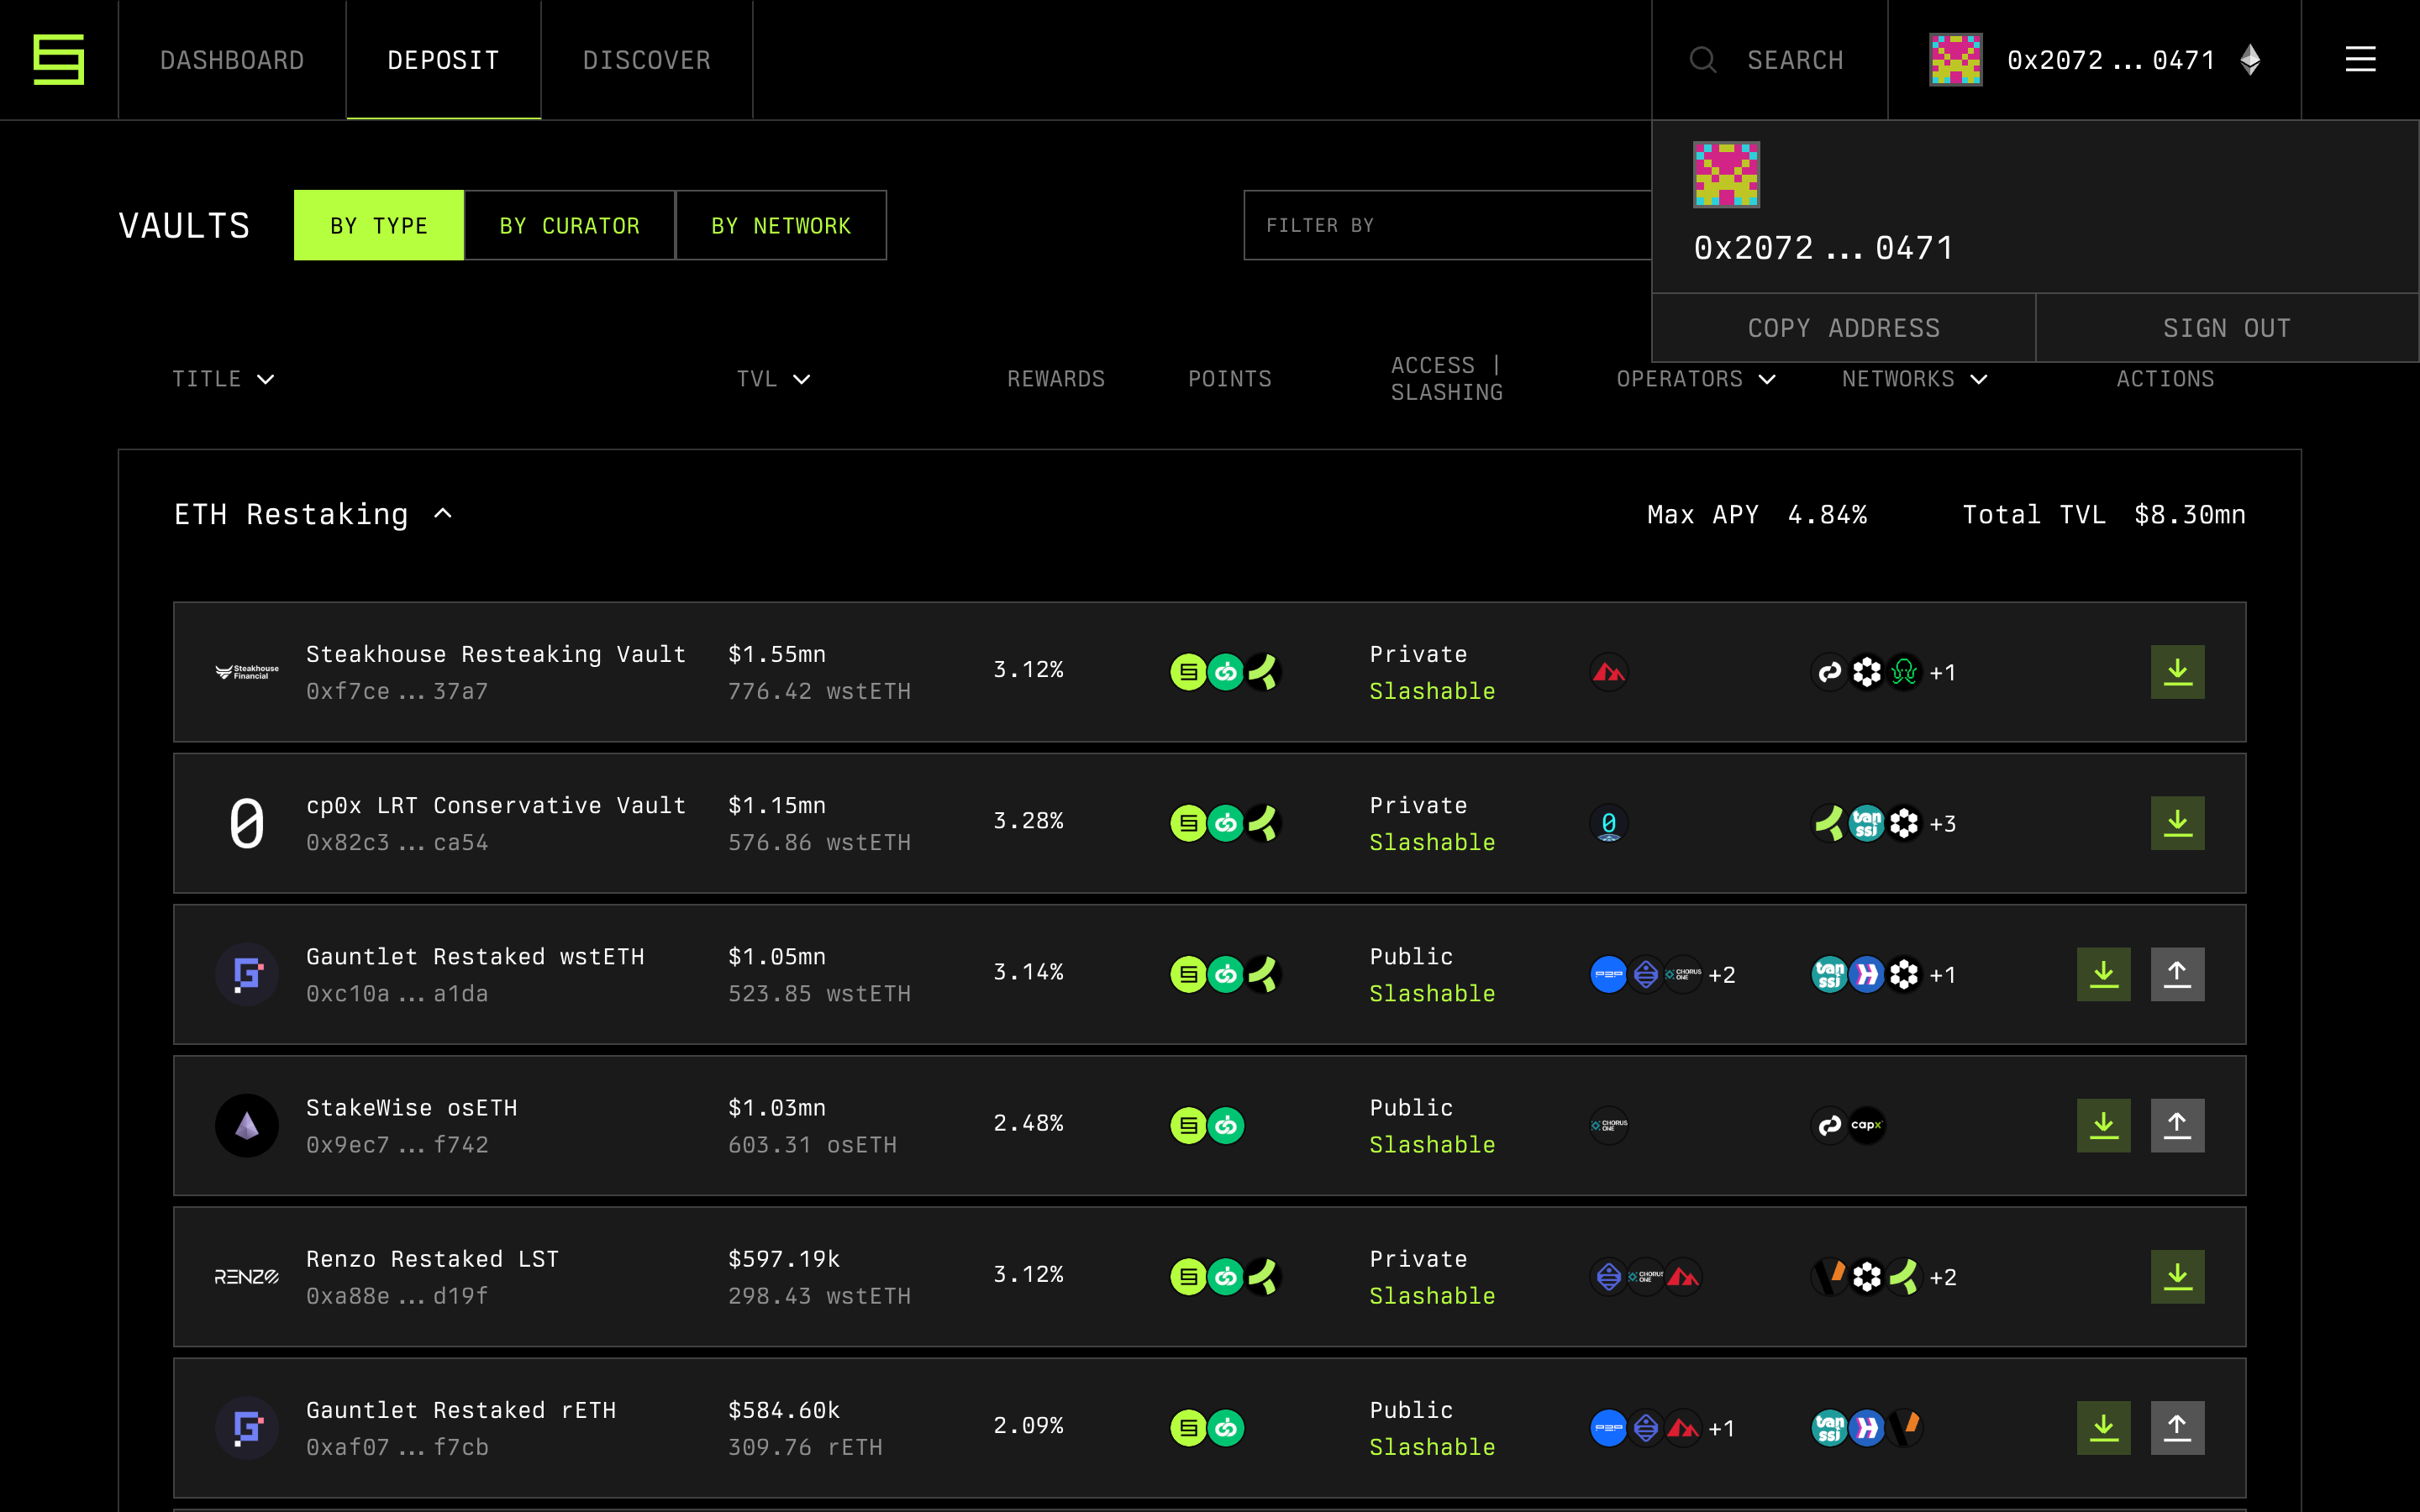
Task: Sort vaults by Title
Action: tap(223, 379)
